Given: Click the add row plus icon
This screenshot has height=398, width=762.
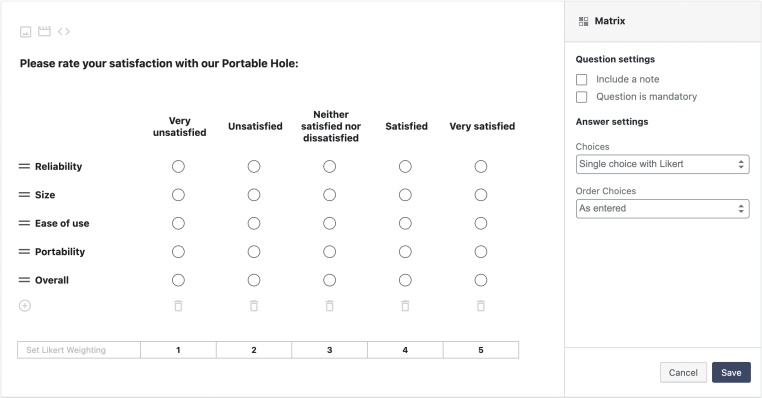Looking at the screenshot, I should (x=25, y=306).
